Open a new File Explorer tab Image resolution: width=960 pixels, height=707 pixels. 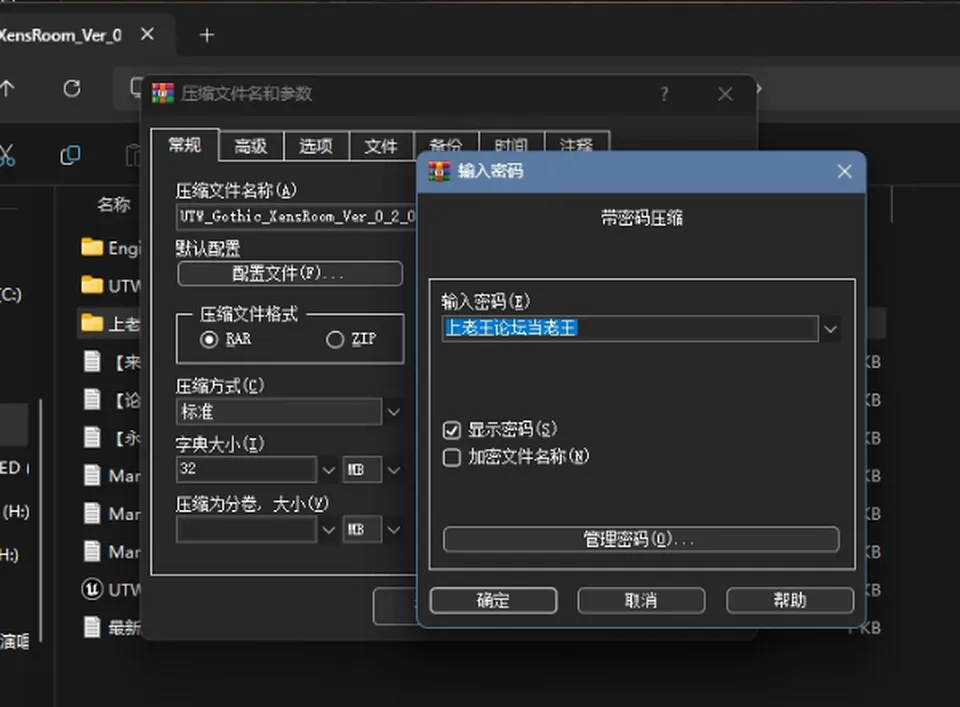(207, 35)
